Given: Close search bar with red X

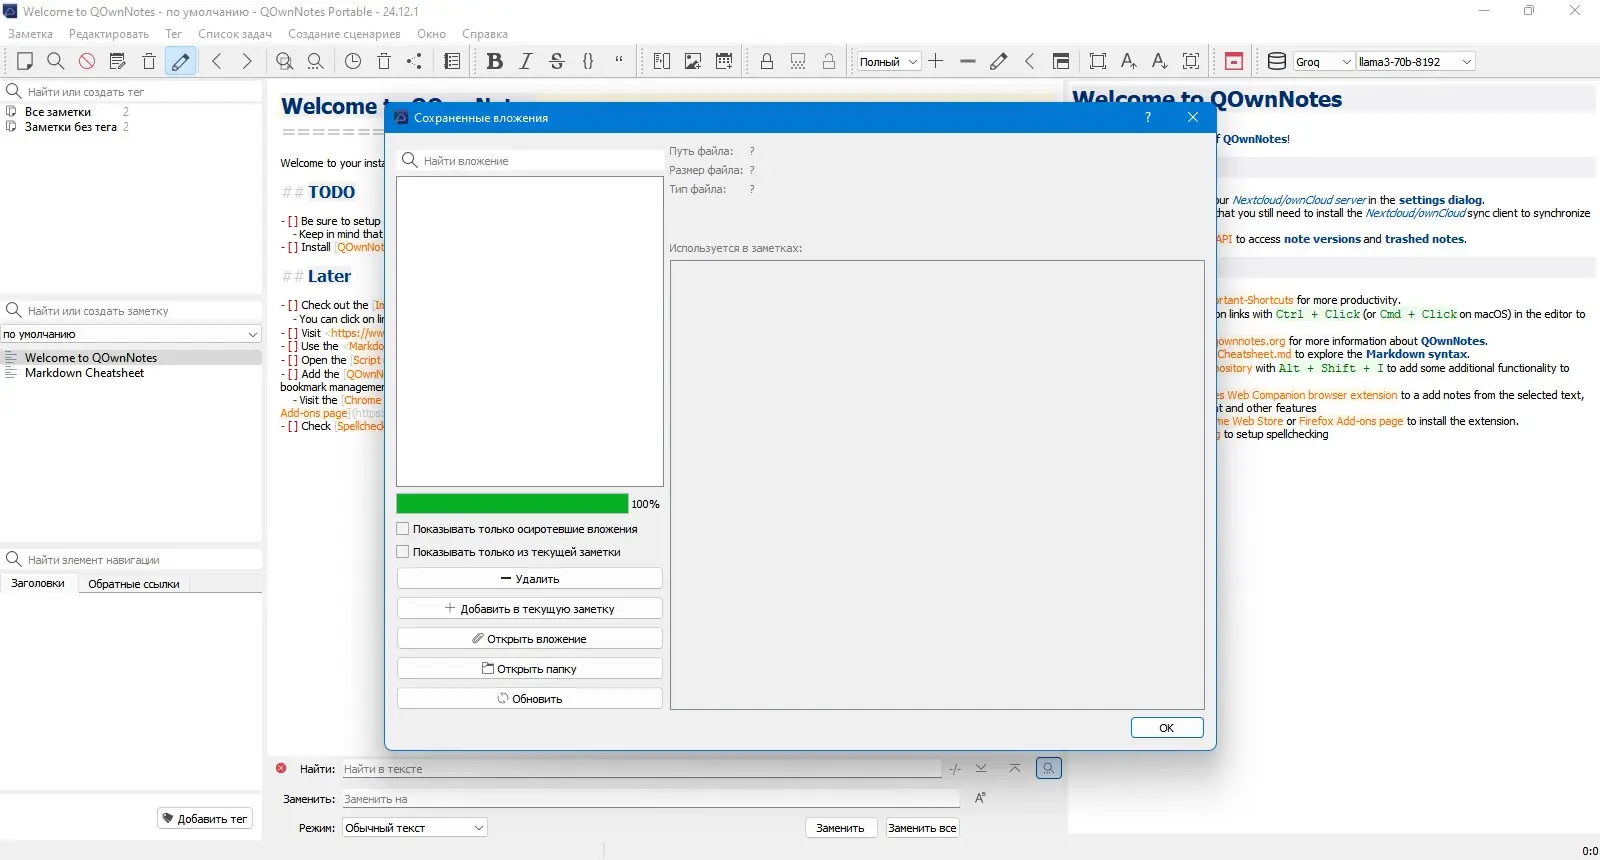Looking at the screenshot, I should 281,768.
